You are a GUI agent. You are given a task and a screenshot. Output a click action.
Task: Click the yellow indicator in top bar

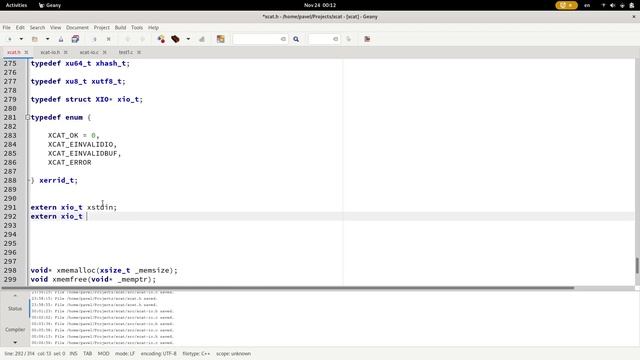(x=566, y=5)
